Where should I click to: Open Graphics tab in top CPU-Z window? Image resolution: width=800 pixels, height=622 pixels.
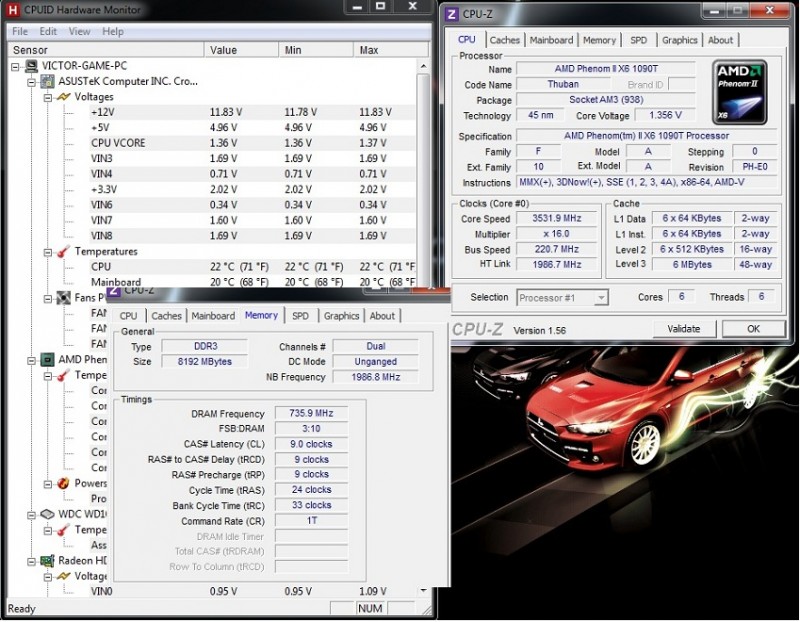pyautogui.click(x=680, y=40)
